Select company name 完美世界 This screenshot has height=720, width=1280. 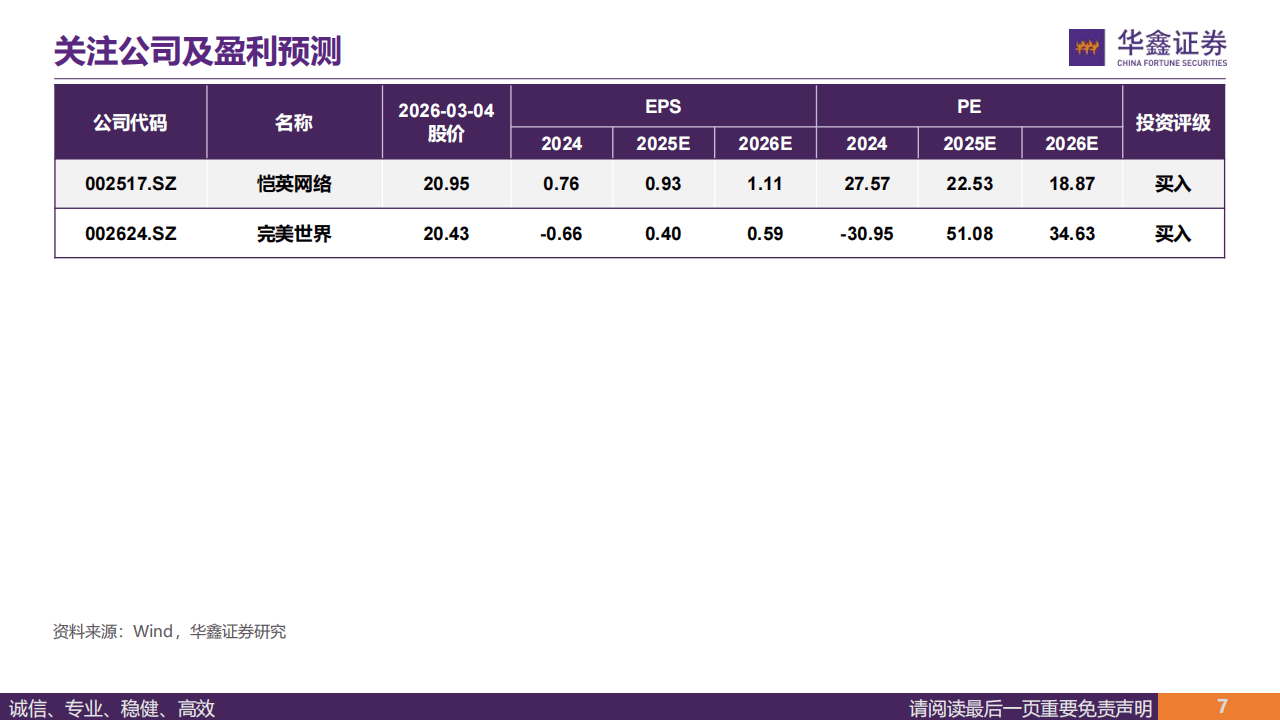point(294,234)
